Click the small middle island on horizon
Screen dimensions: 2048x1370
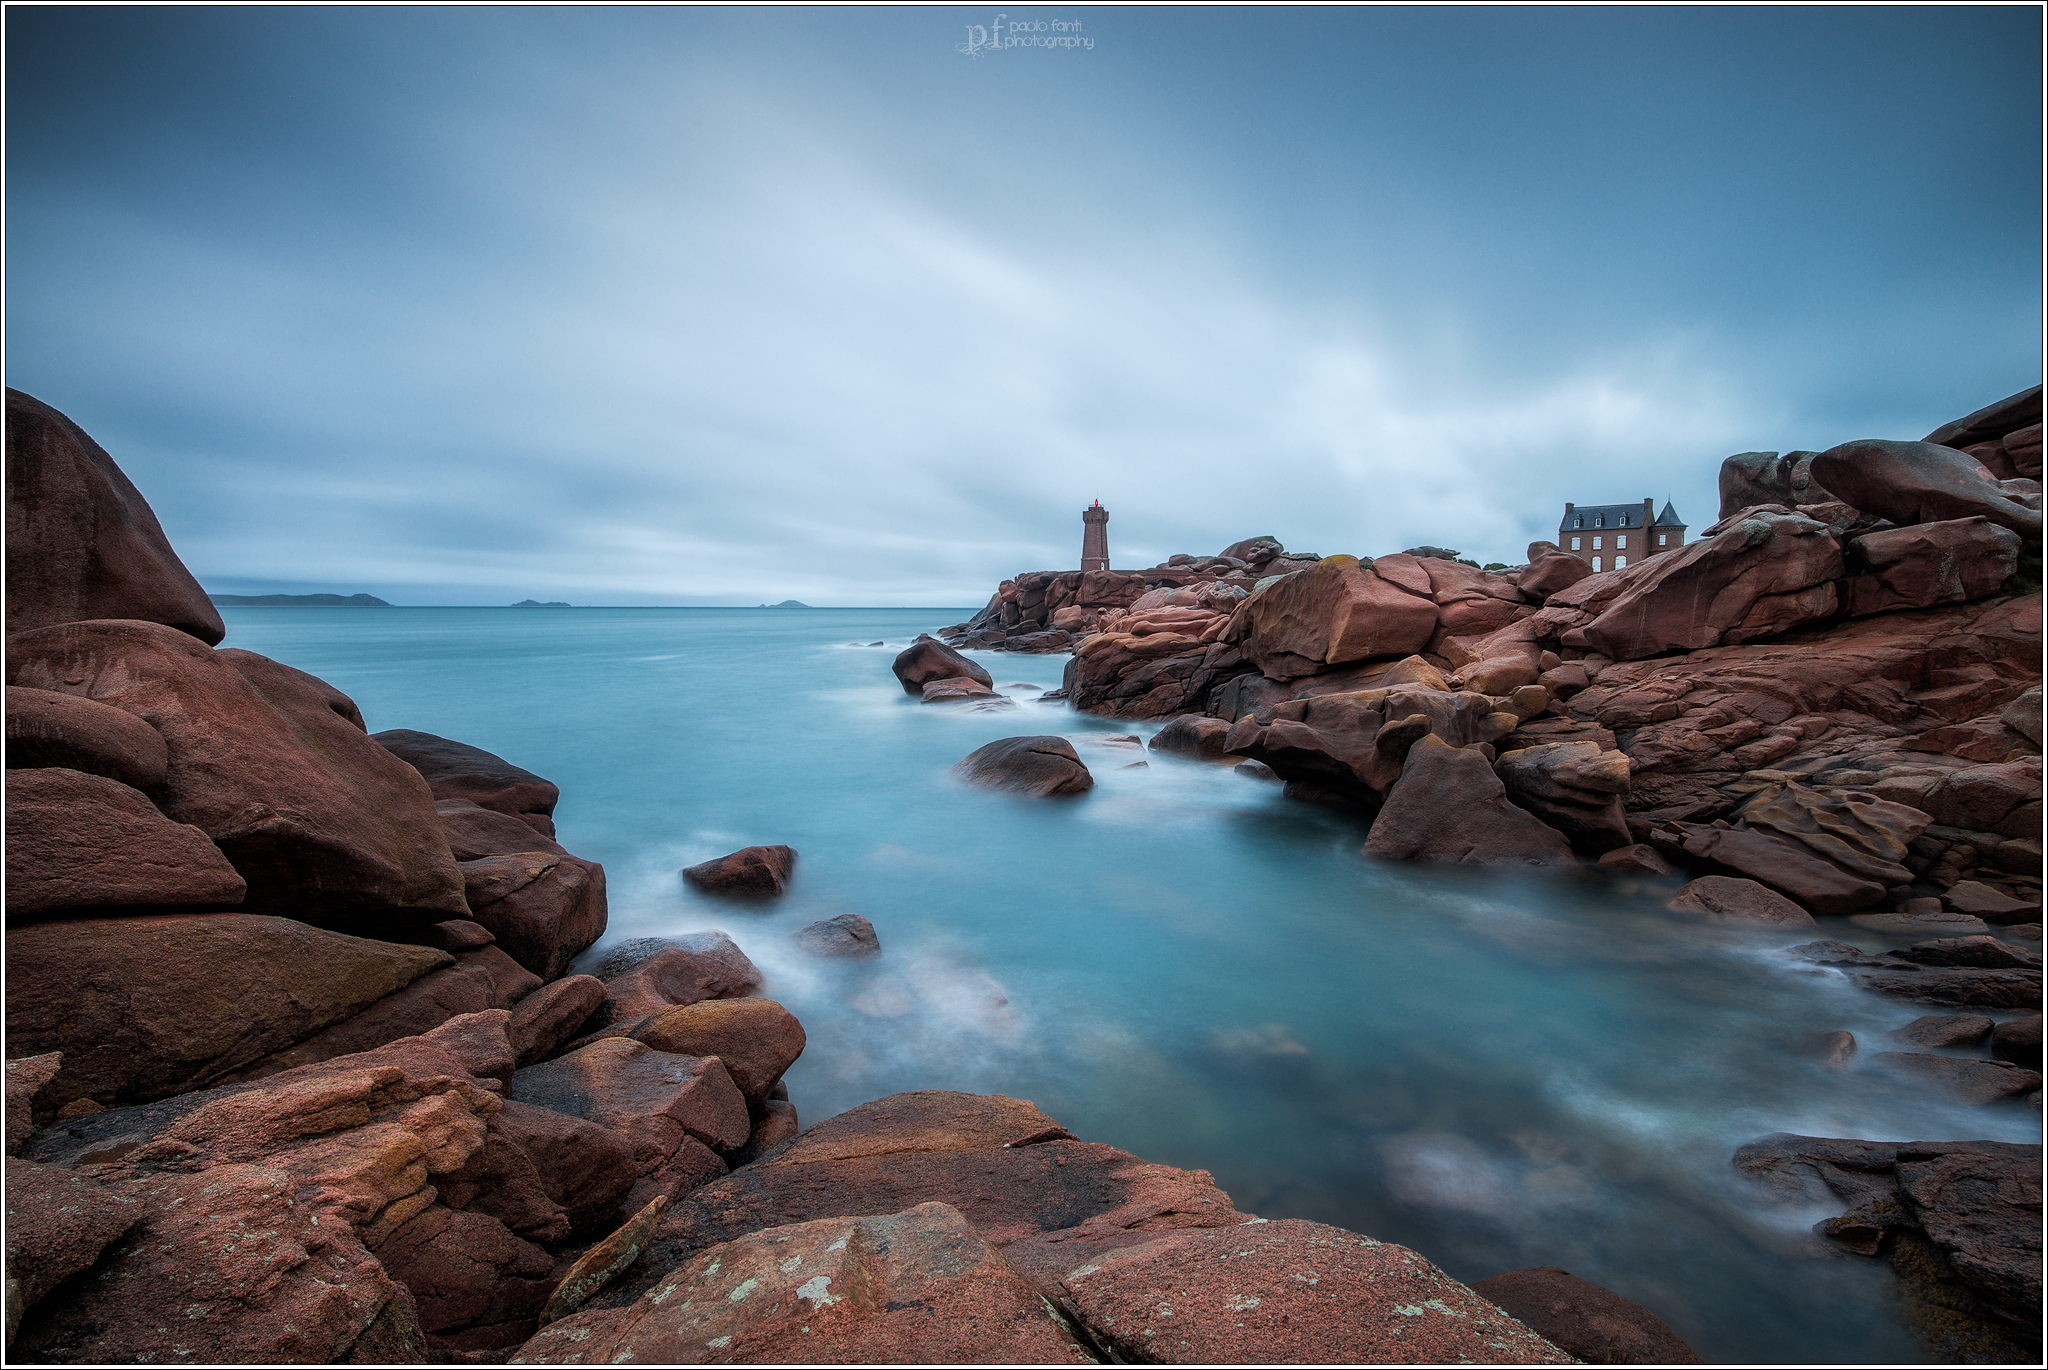pyautogui.click(x=537, y=602)
